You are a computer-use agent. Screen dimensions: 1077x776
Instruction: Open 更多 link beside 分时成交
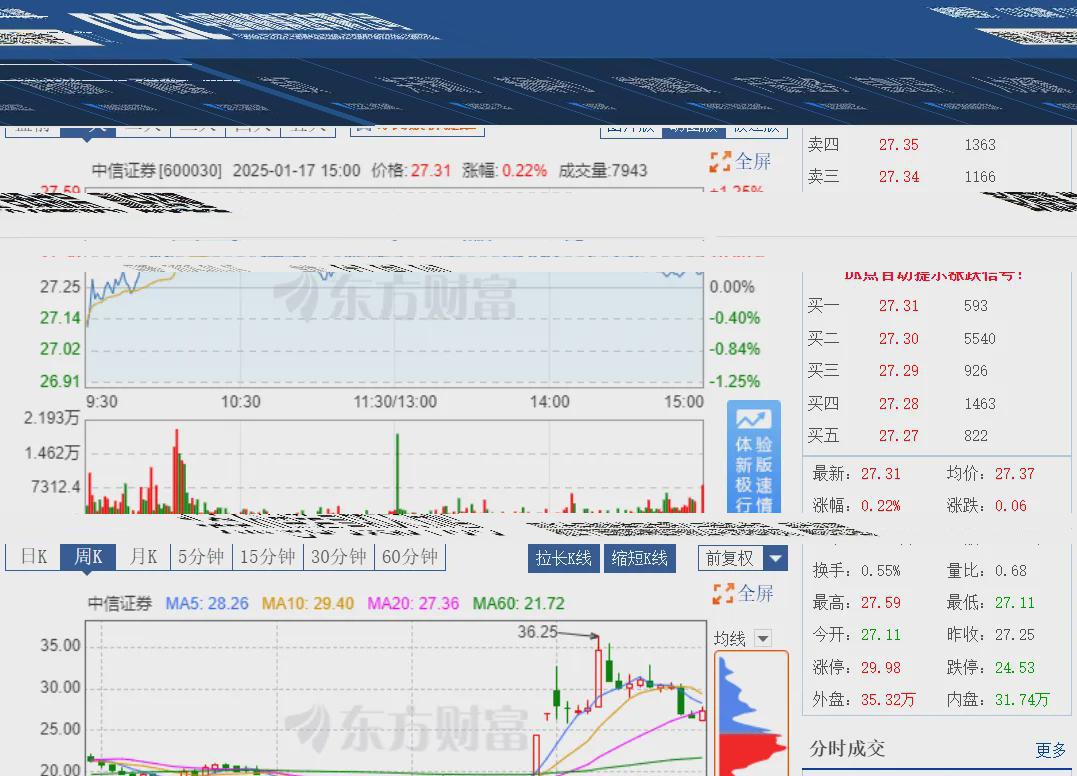point(1050,750)
